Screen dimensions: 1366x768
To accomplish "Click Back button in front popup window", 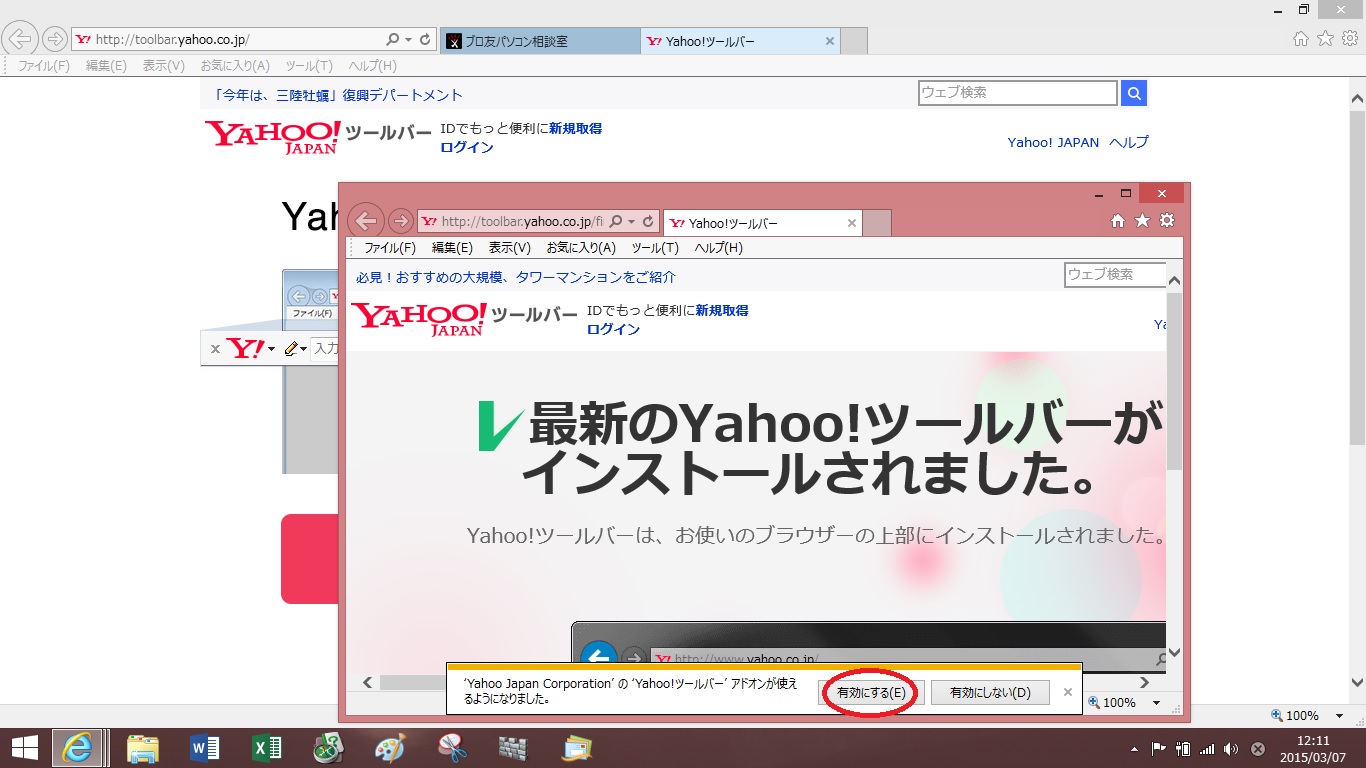I will click(367, 220).
